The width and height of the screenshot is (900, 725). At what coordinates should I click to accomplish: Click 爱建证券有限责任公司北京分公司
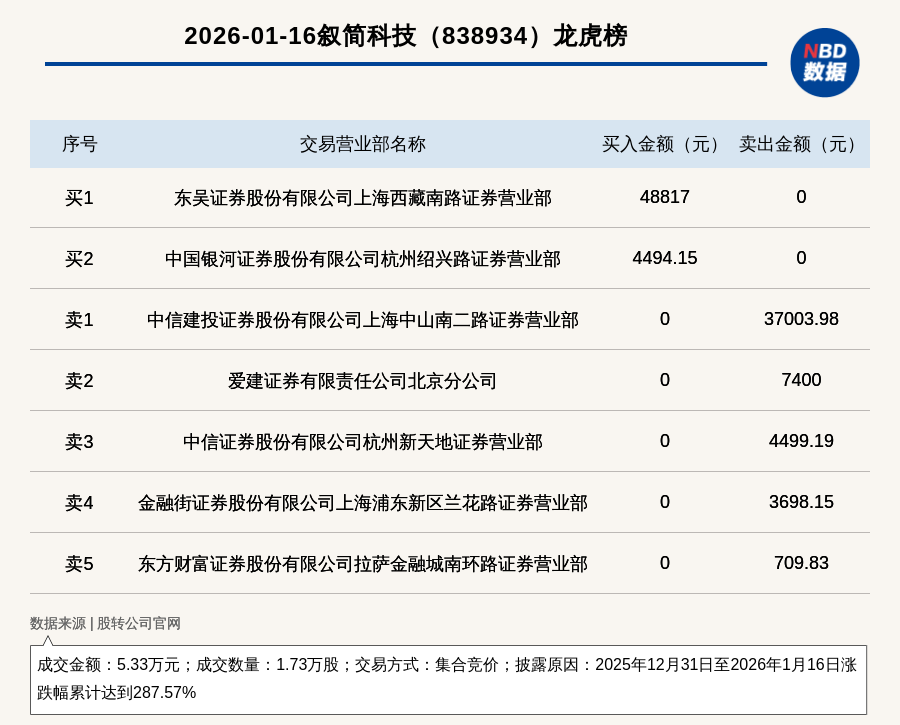coord(362,381)
